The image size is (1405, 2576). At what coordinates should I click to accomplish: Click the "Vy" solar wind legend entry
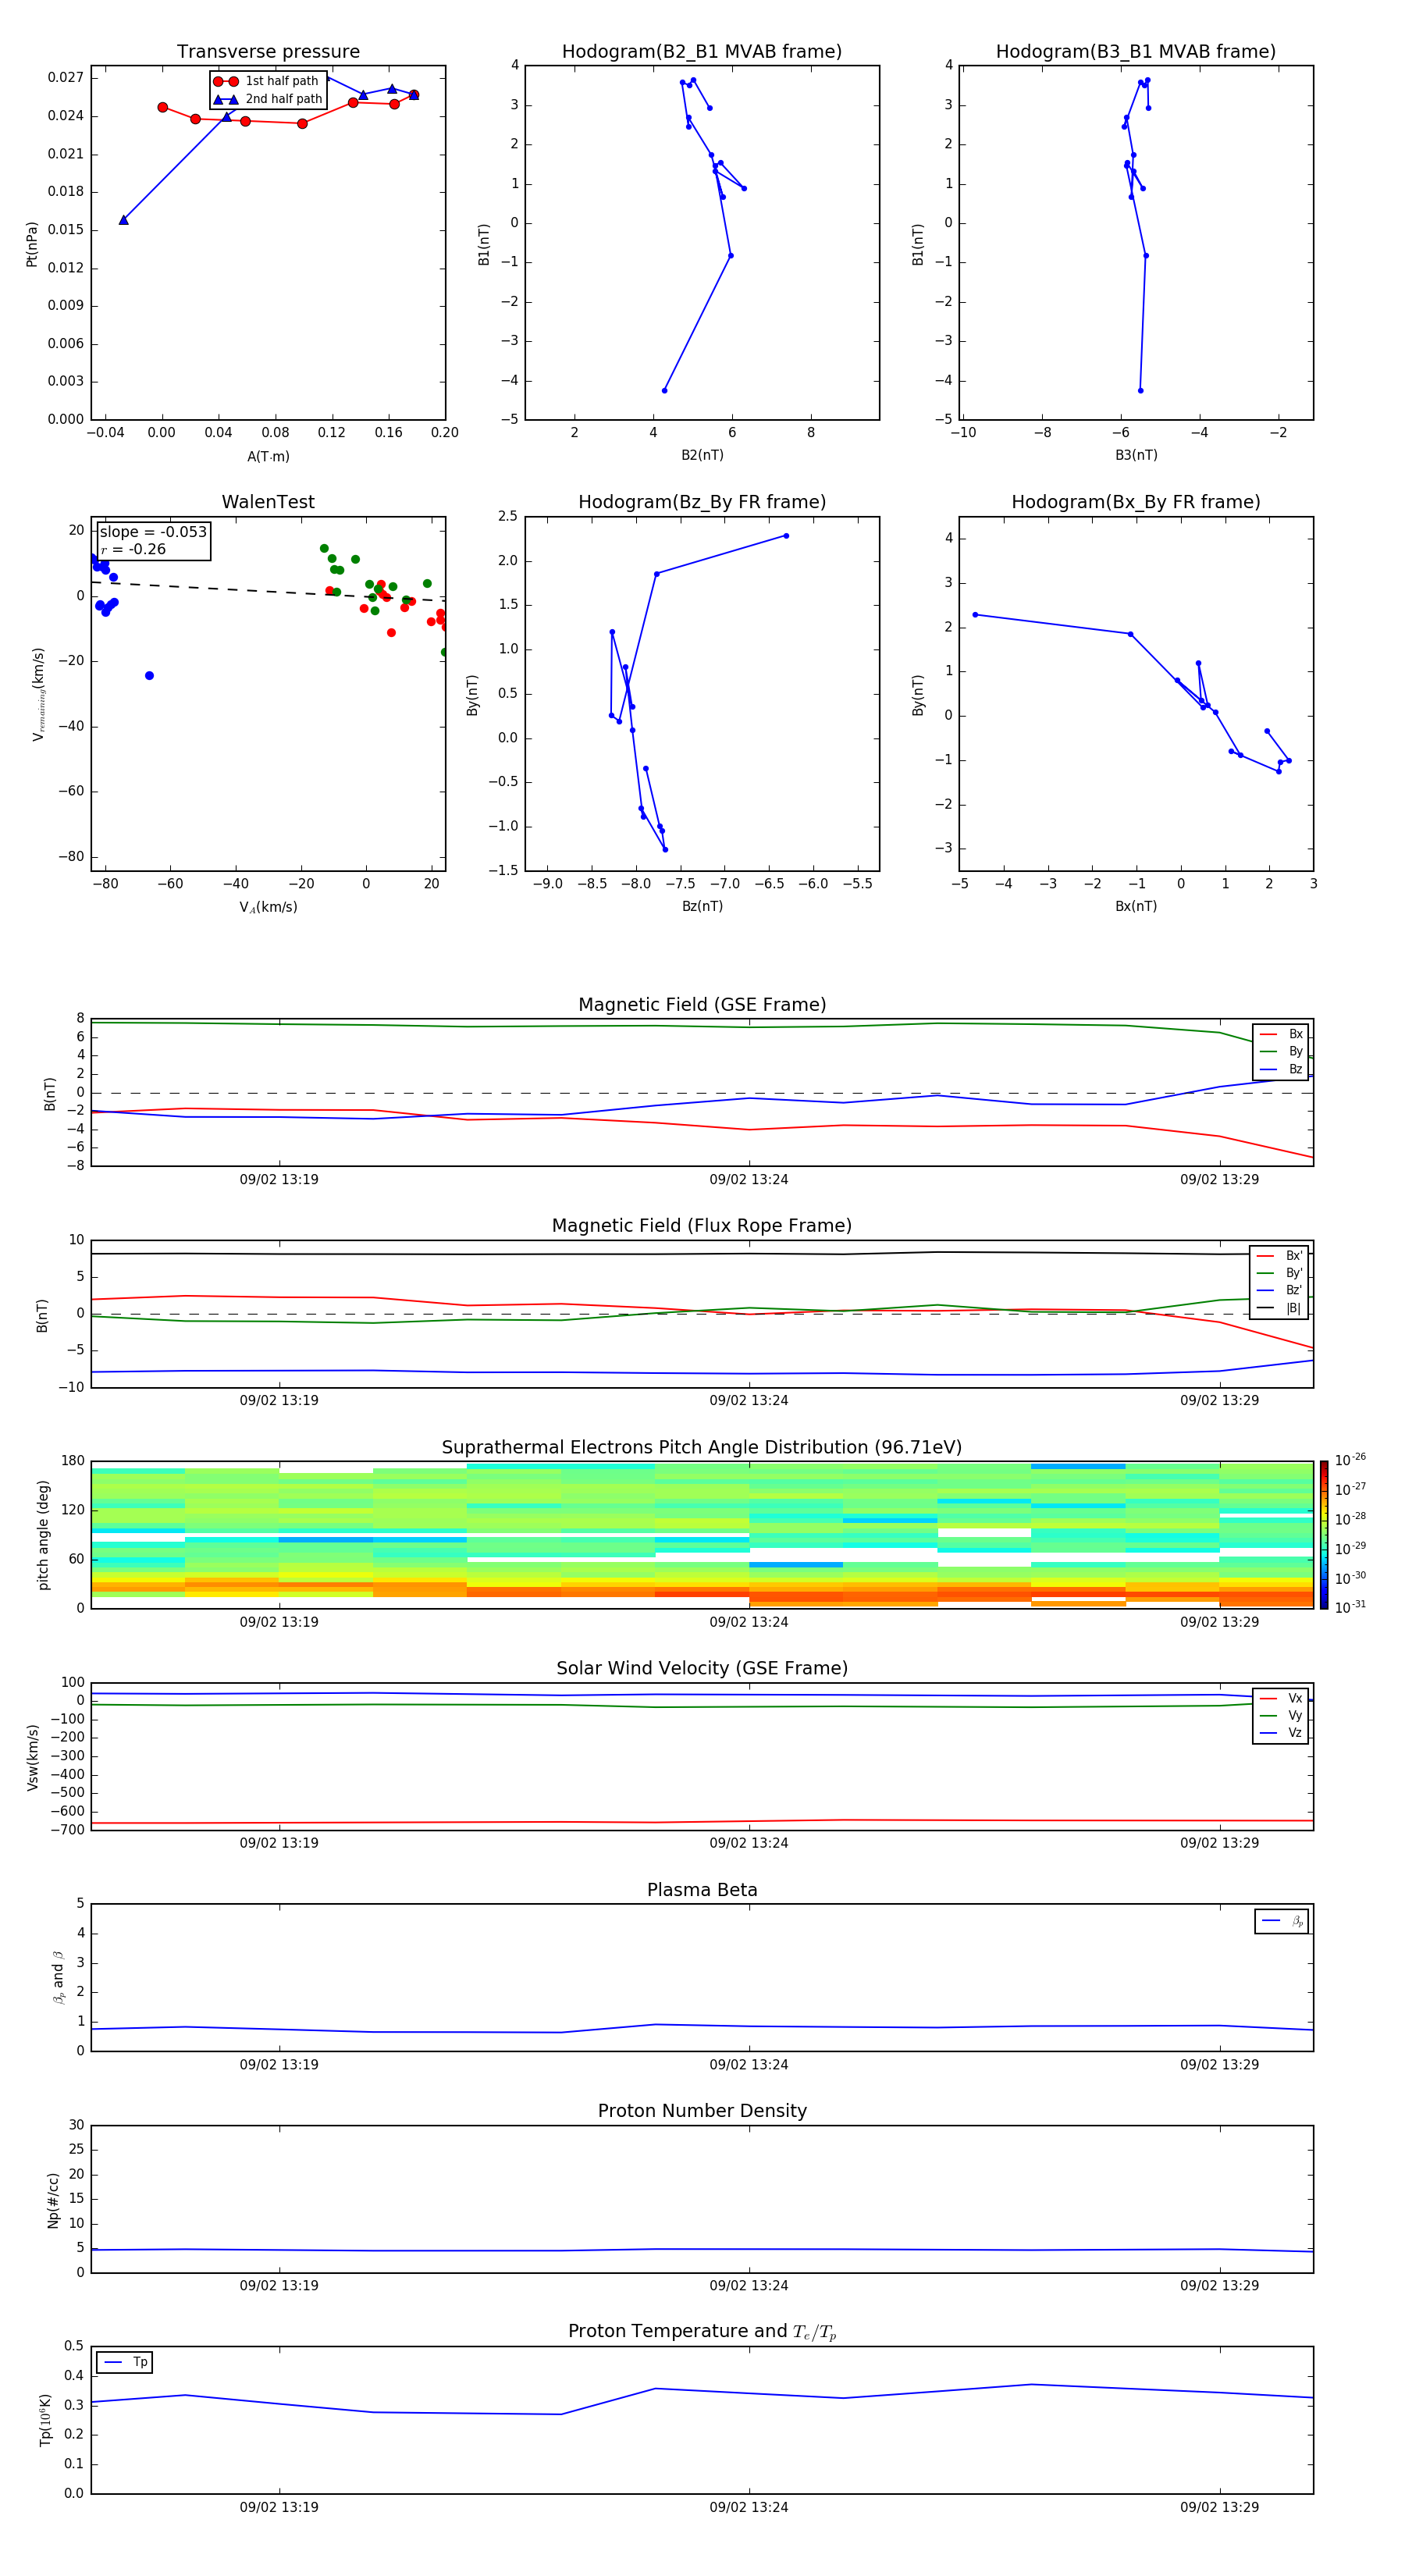[x=1281, y=1715]
